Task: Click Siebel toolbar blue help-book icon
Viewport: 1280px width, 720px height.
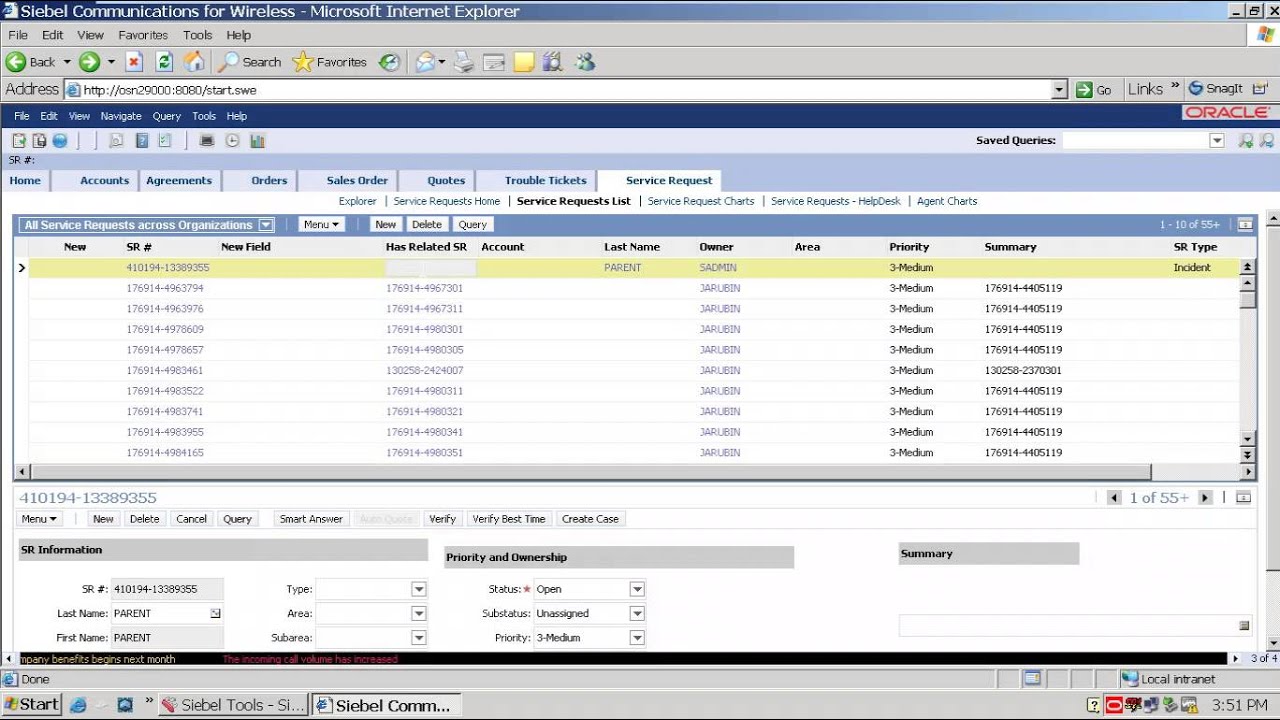Action: click(x=142, y=141)
